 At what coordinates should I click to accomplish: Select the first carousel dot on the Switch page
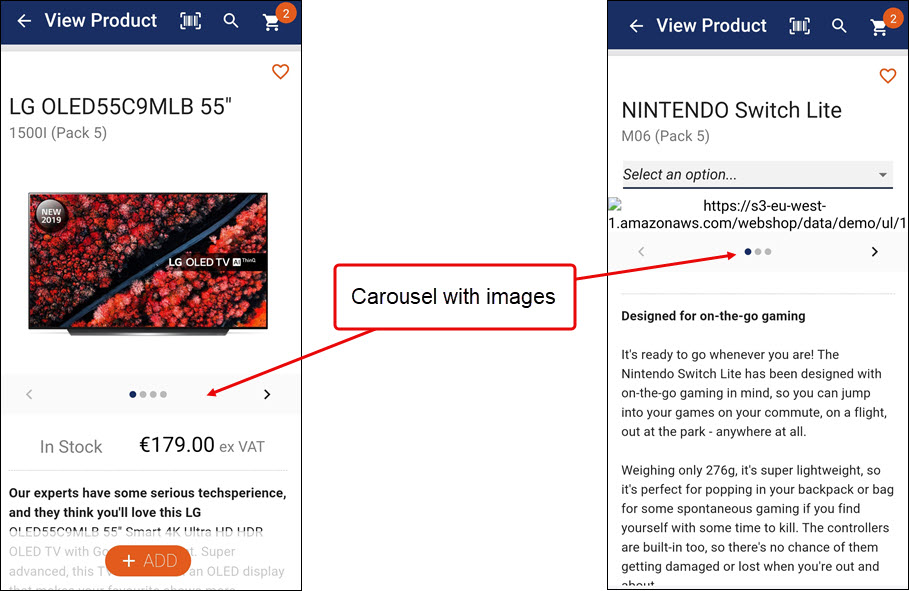pyautogui.click(x=747, y=251)
